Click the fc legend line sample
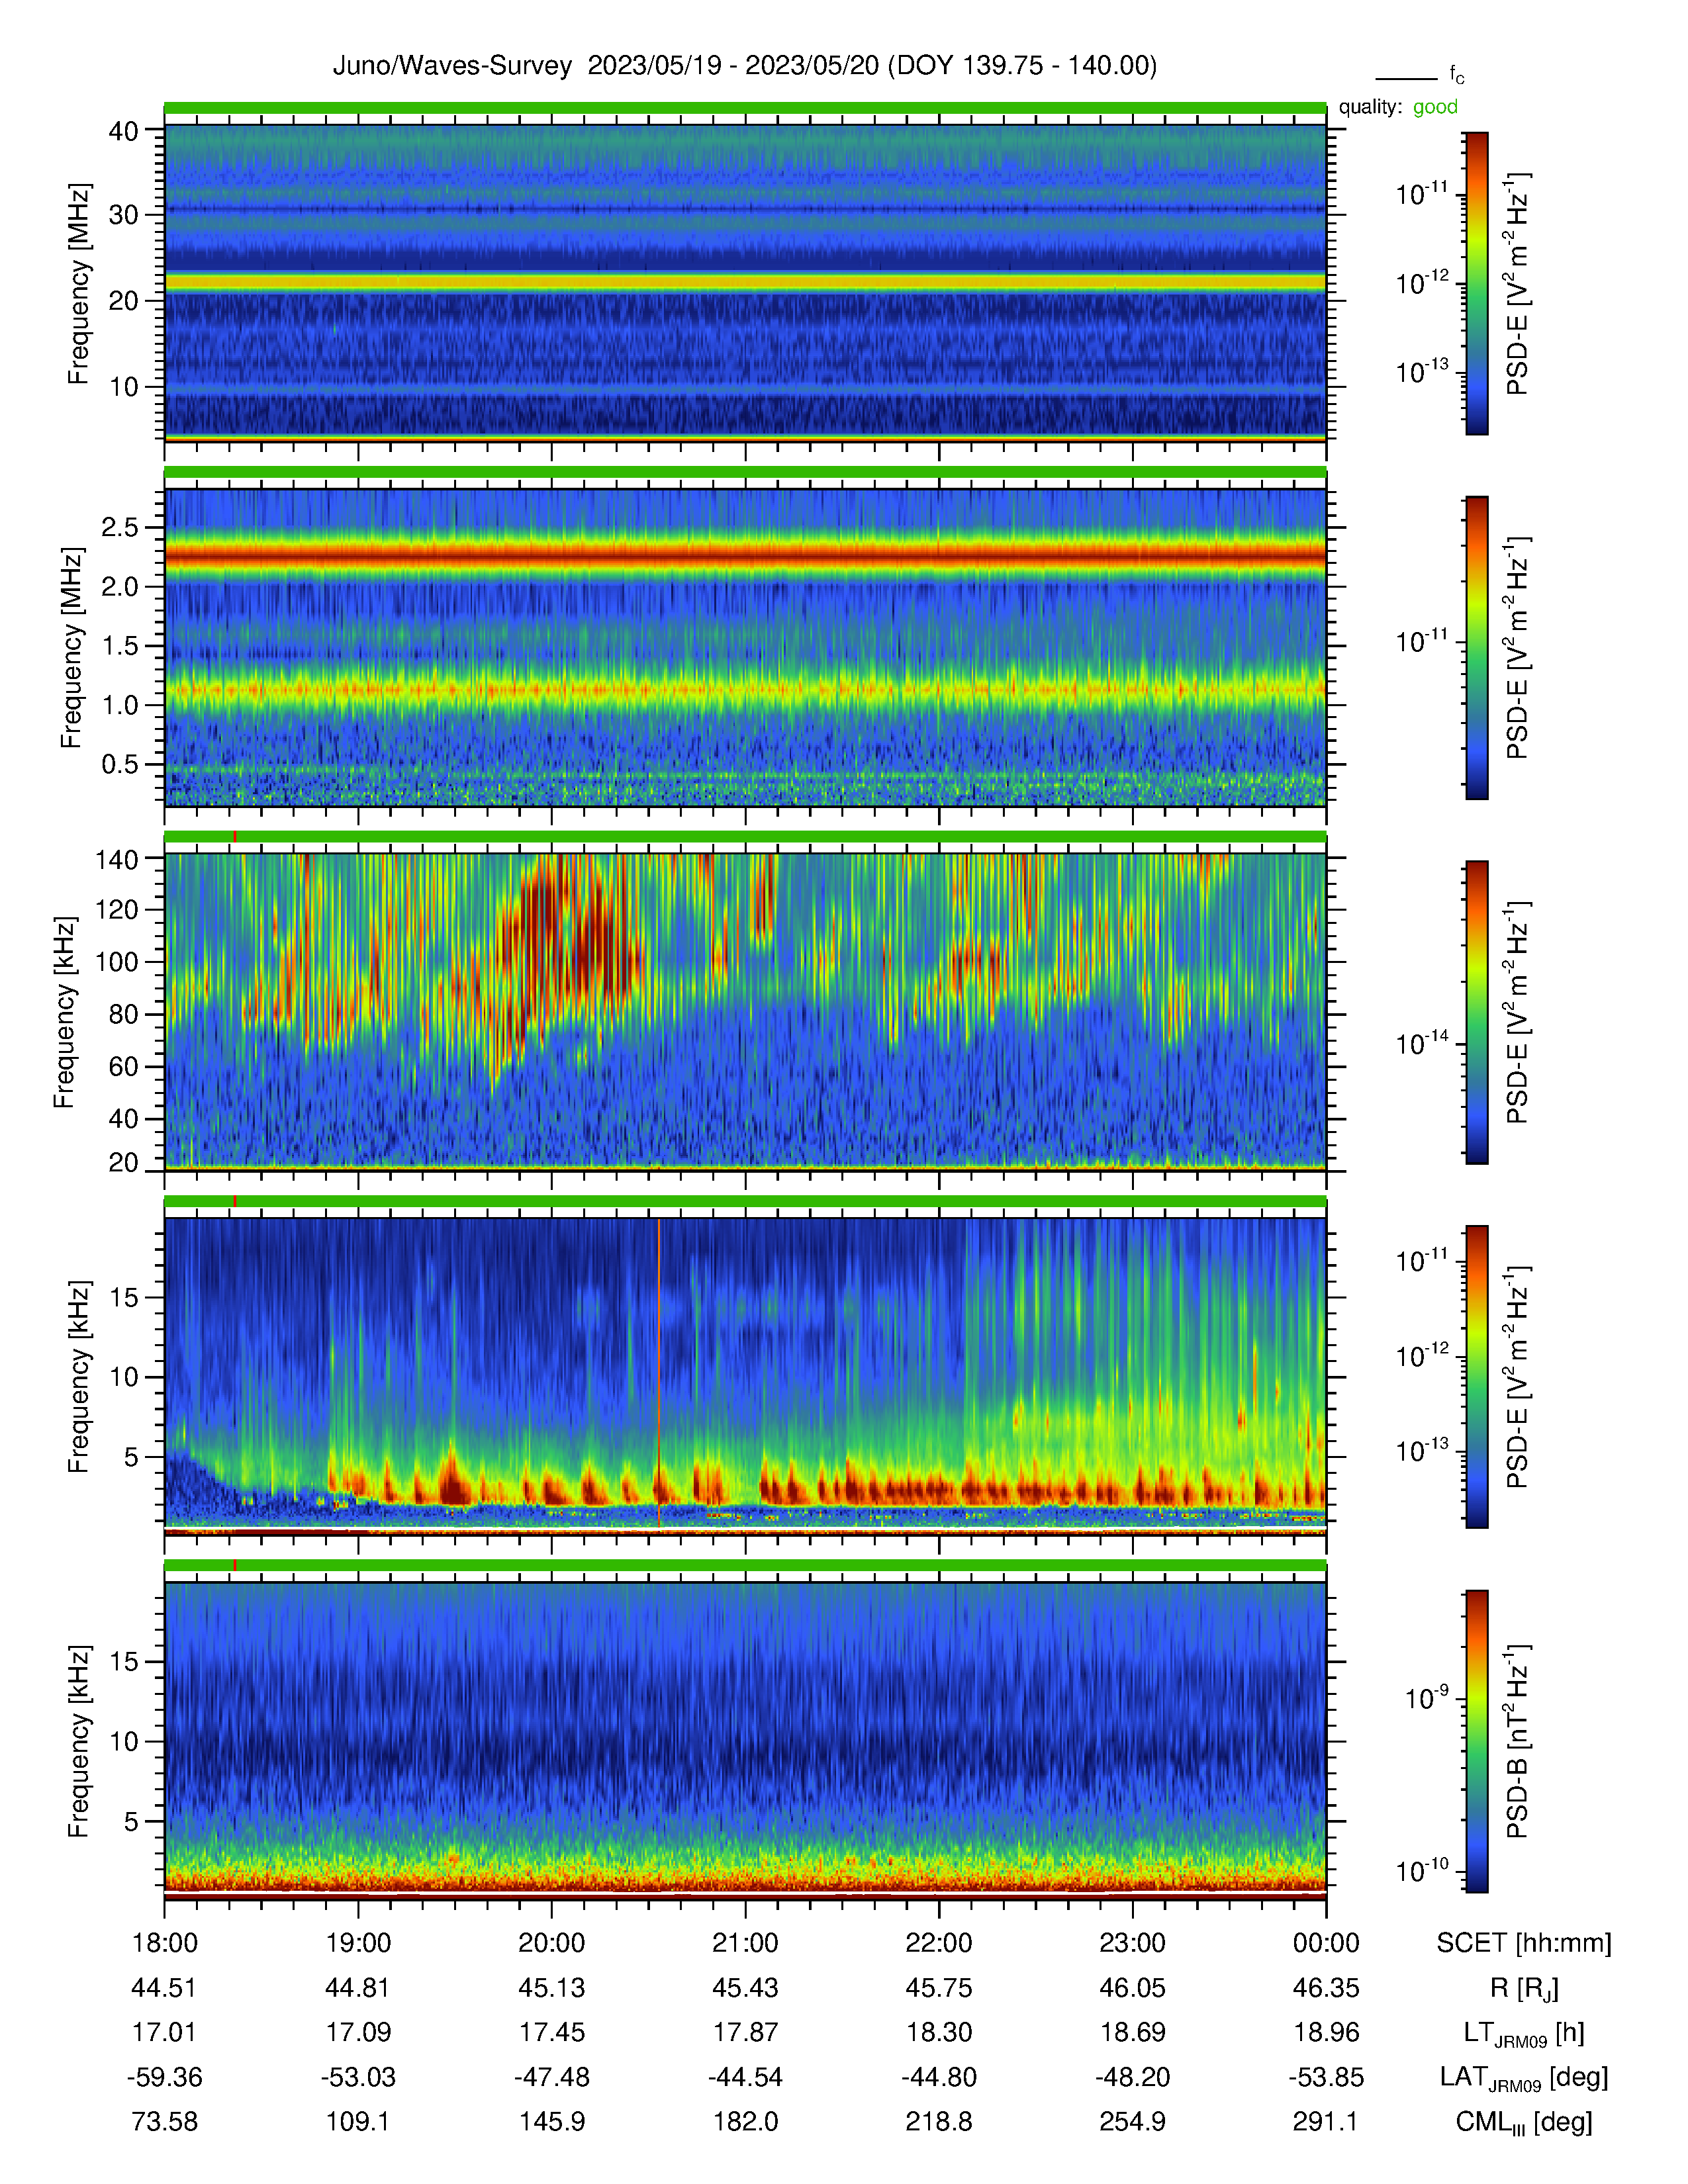The height and width of the screenshot is (2184, 1688). pyautogui.click(x=1406, y=78)
